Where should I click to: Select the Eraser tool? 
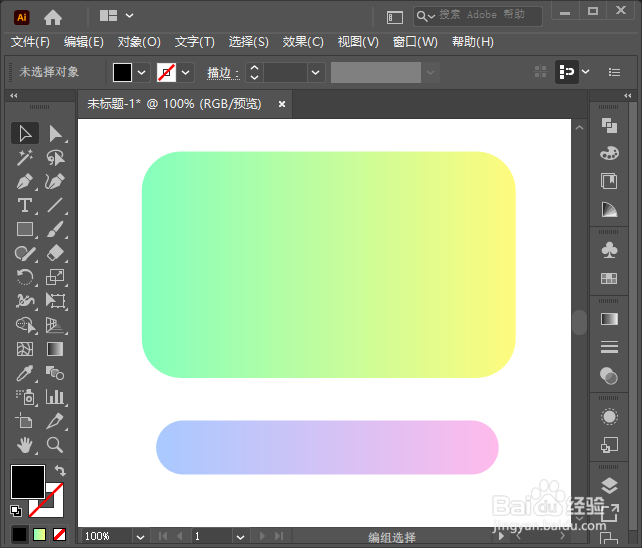point(55,253)
